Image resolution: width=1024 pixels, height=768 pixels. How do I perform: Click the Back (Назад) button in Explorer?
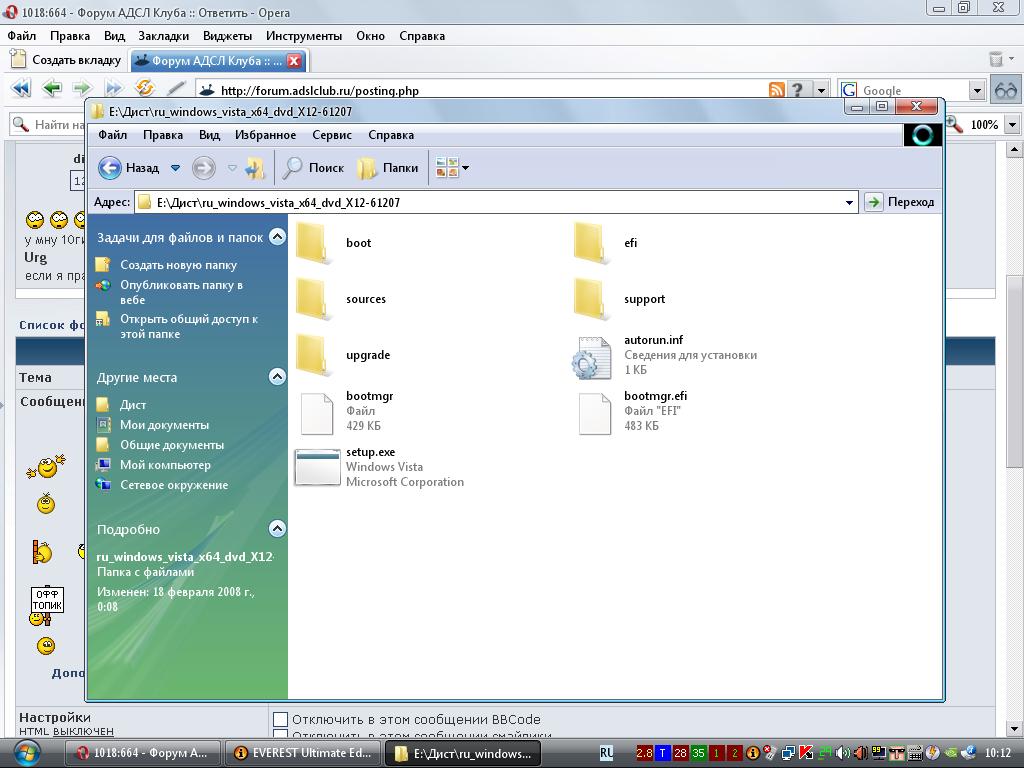coord(129,168)
